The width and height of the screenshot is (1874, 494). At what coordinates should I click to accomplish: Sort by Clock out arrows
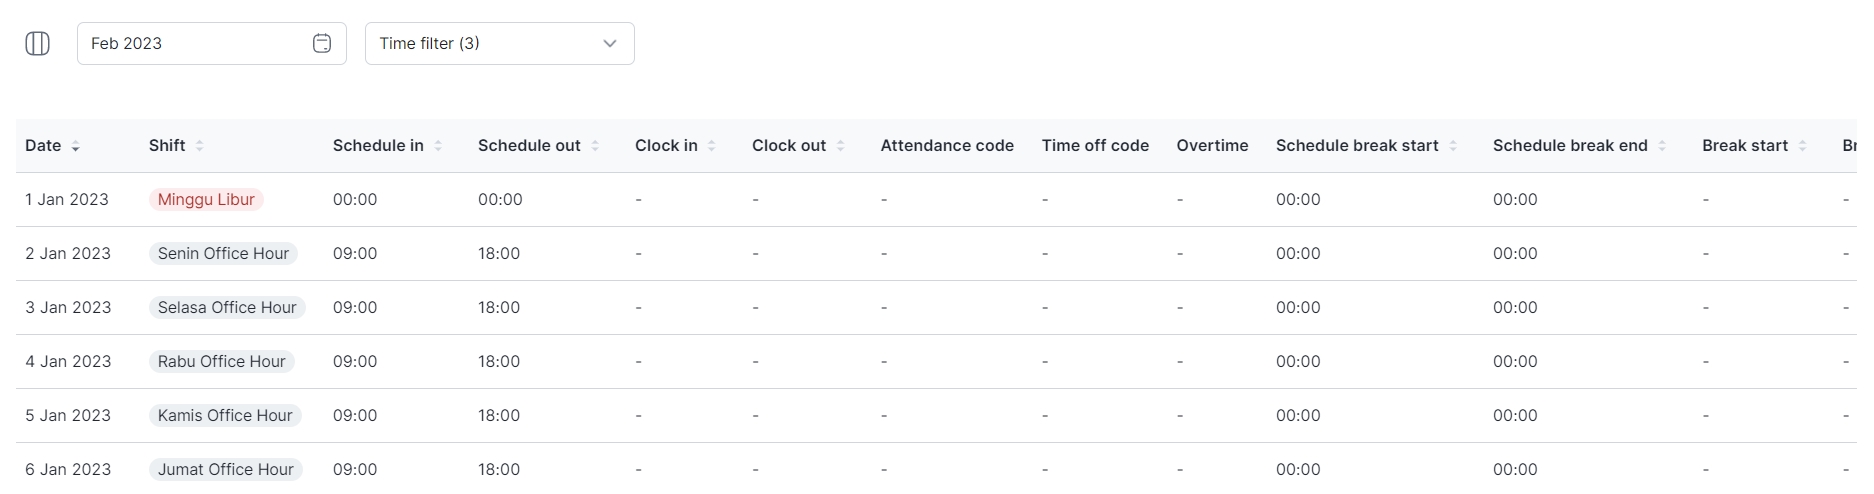pyautogui.click(x=841, y=146)
